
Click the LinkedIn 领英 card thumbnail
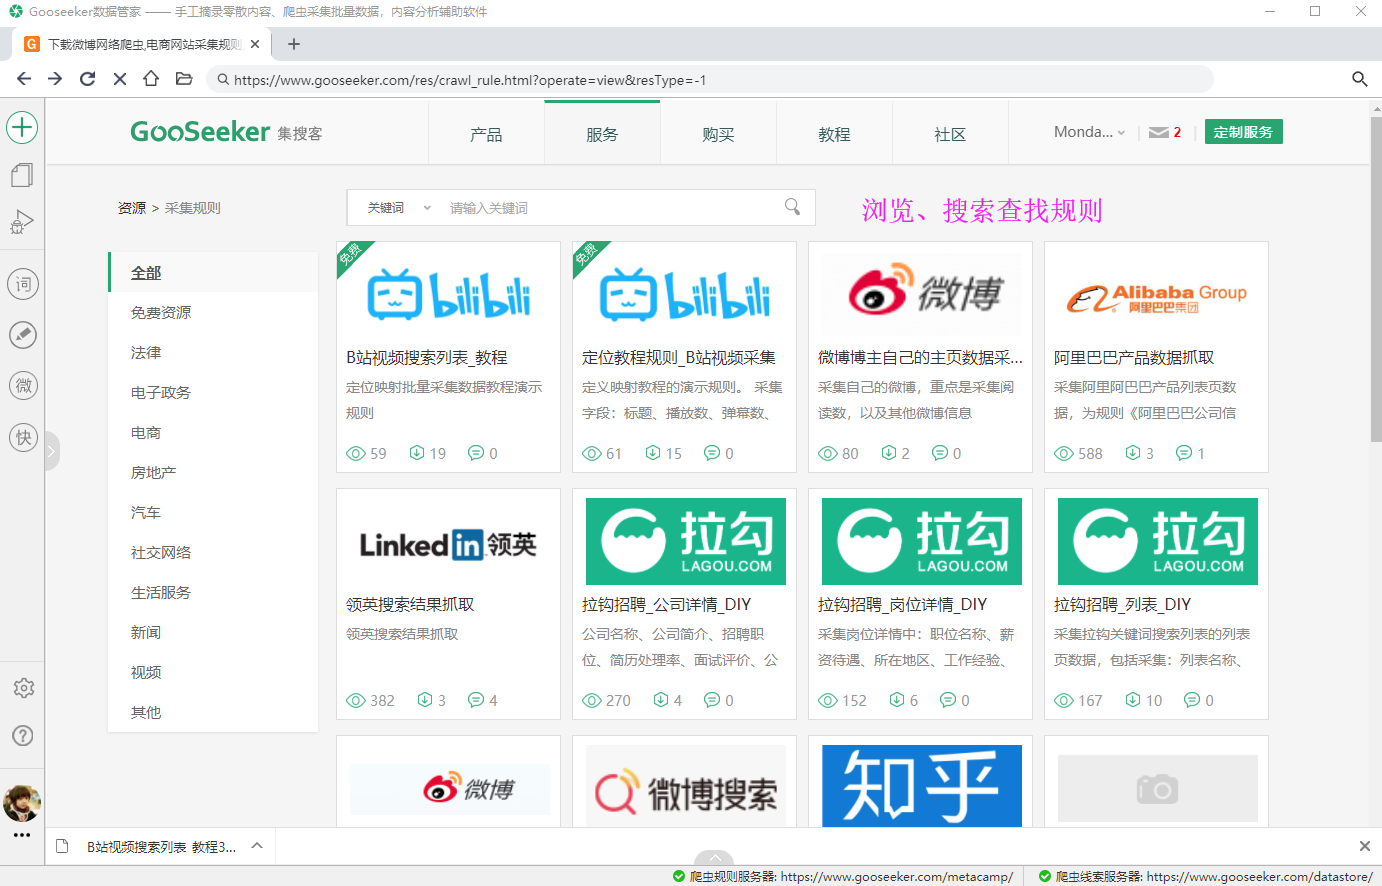pos(448,544)
